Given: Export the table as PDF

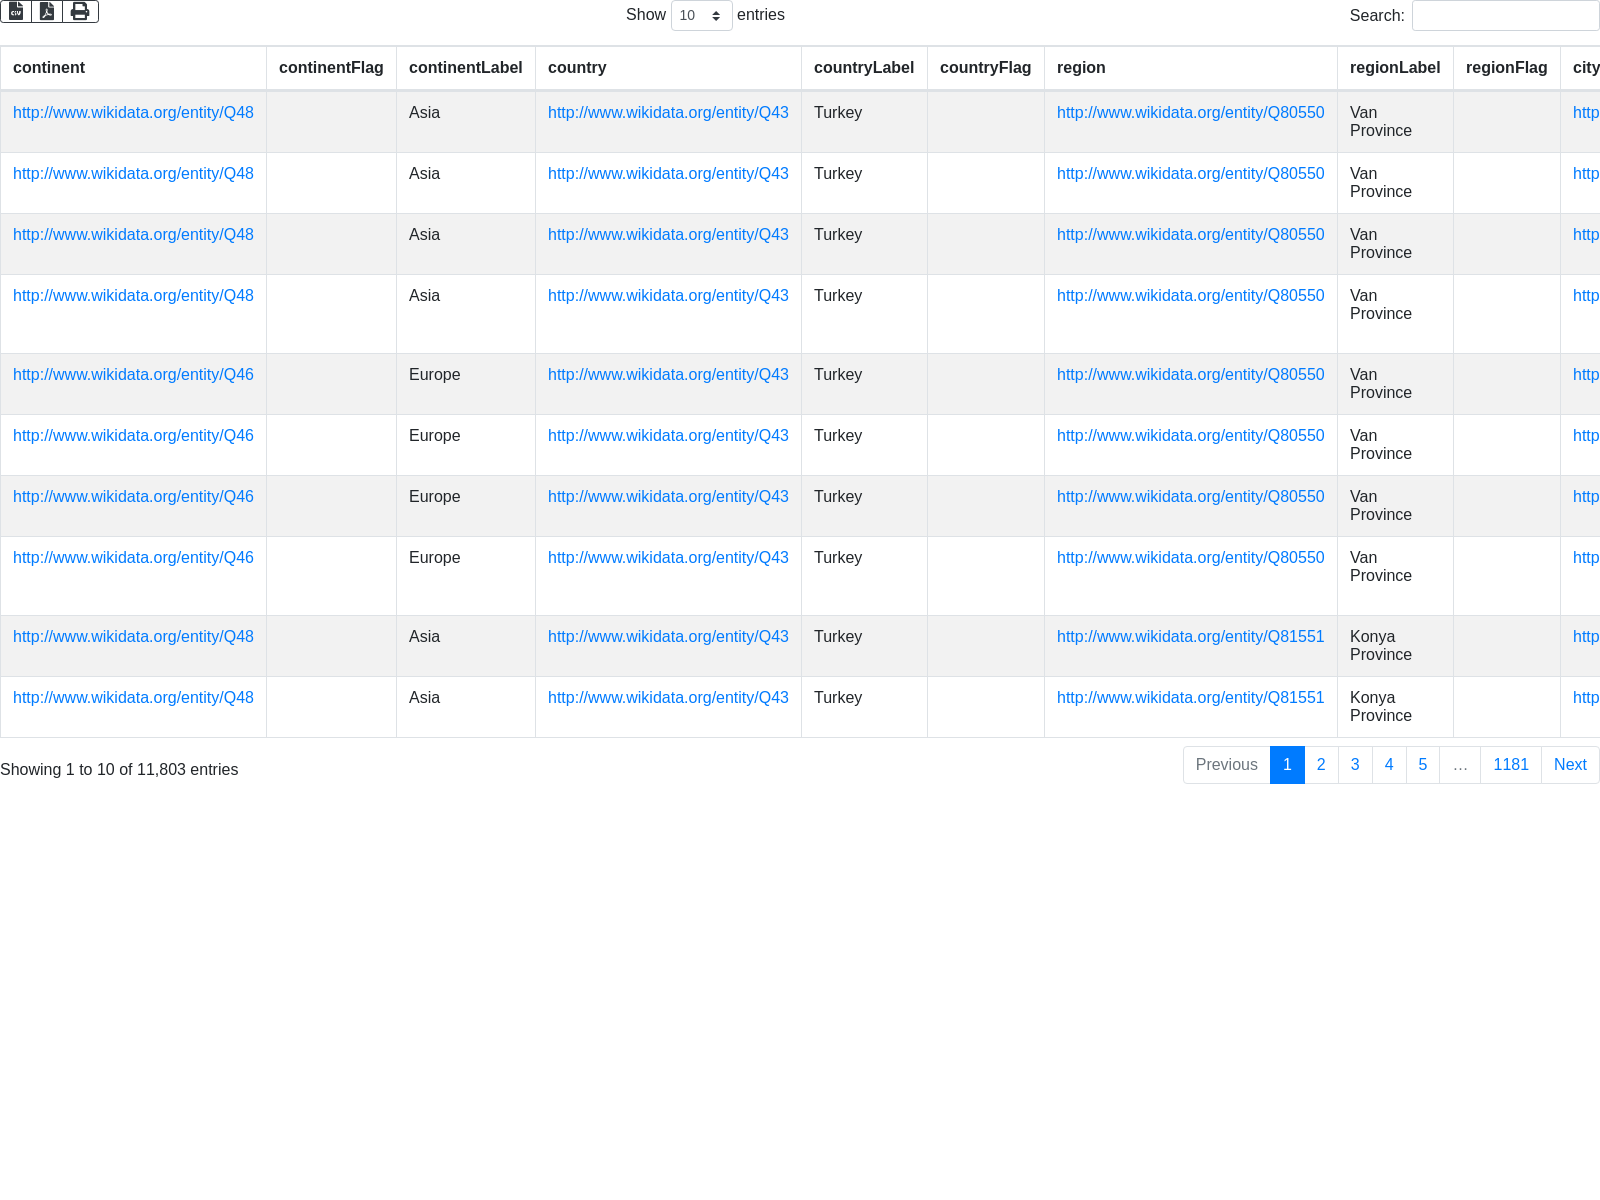Looking at the screenshot, I should (47, 11).
